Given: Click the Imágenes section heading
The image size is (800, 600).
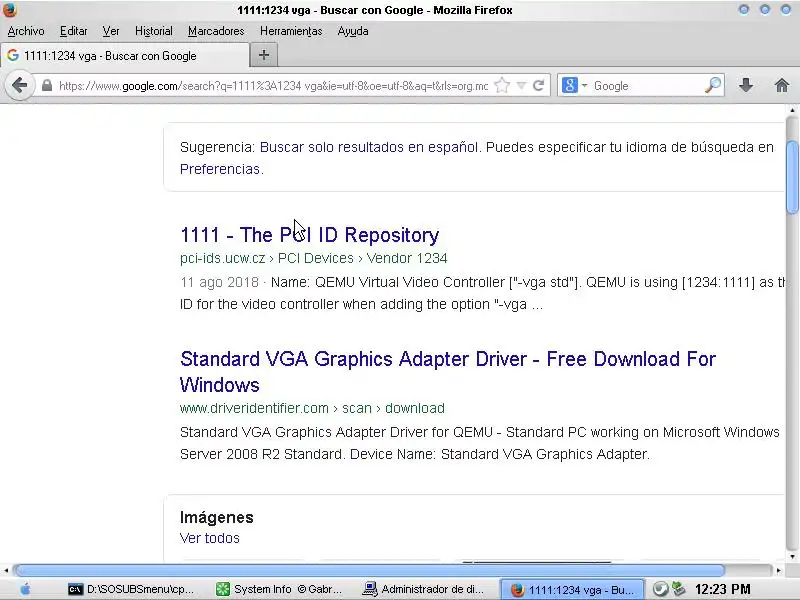Looking at the screenshot, I should (x=217, y=517).
